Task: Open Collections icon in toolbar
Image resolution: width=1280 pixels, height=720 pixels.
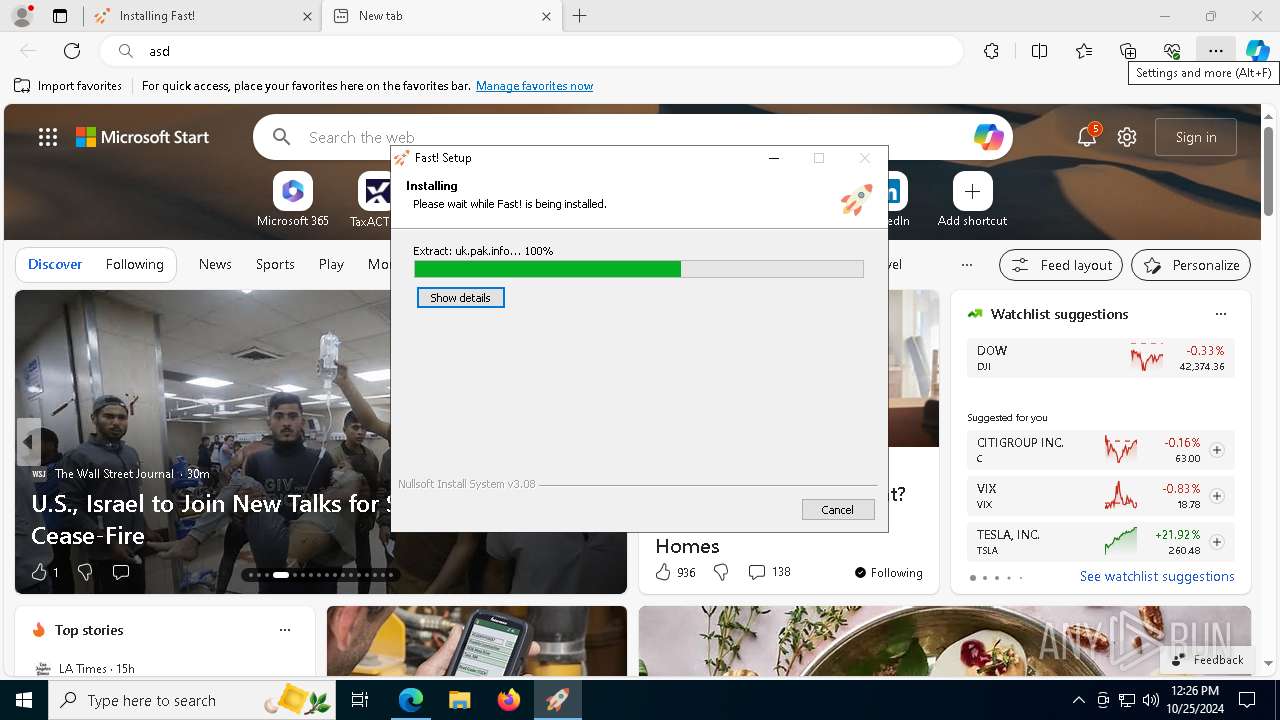Action: click(1128, 51)
